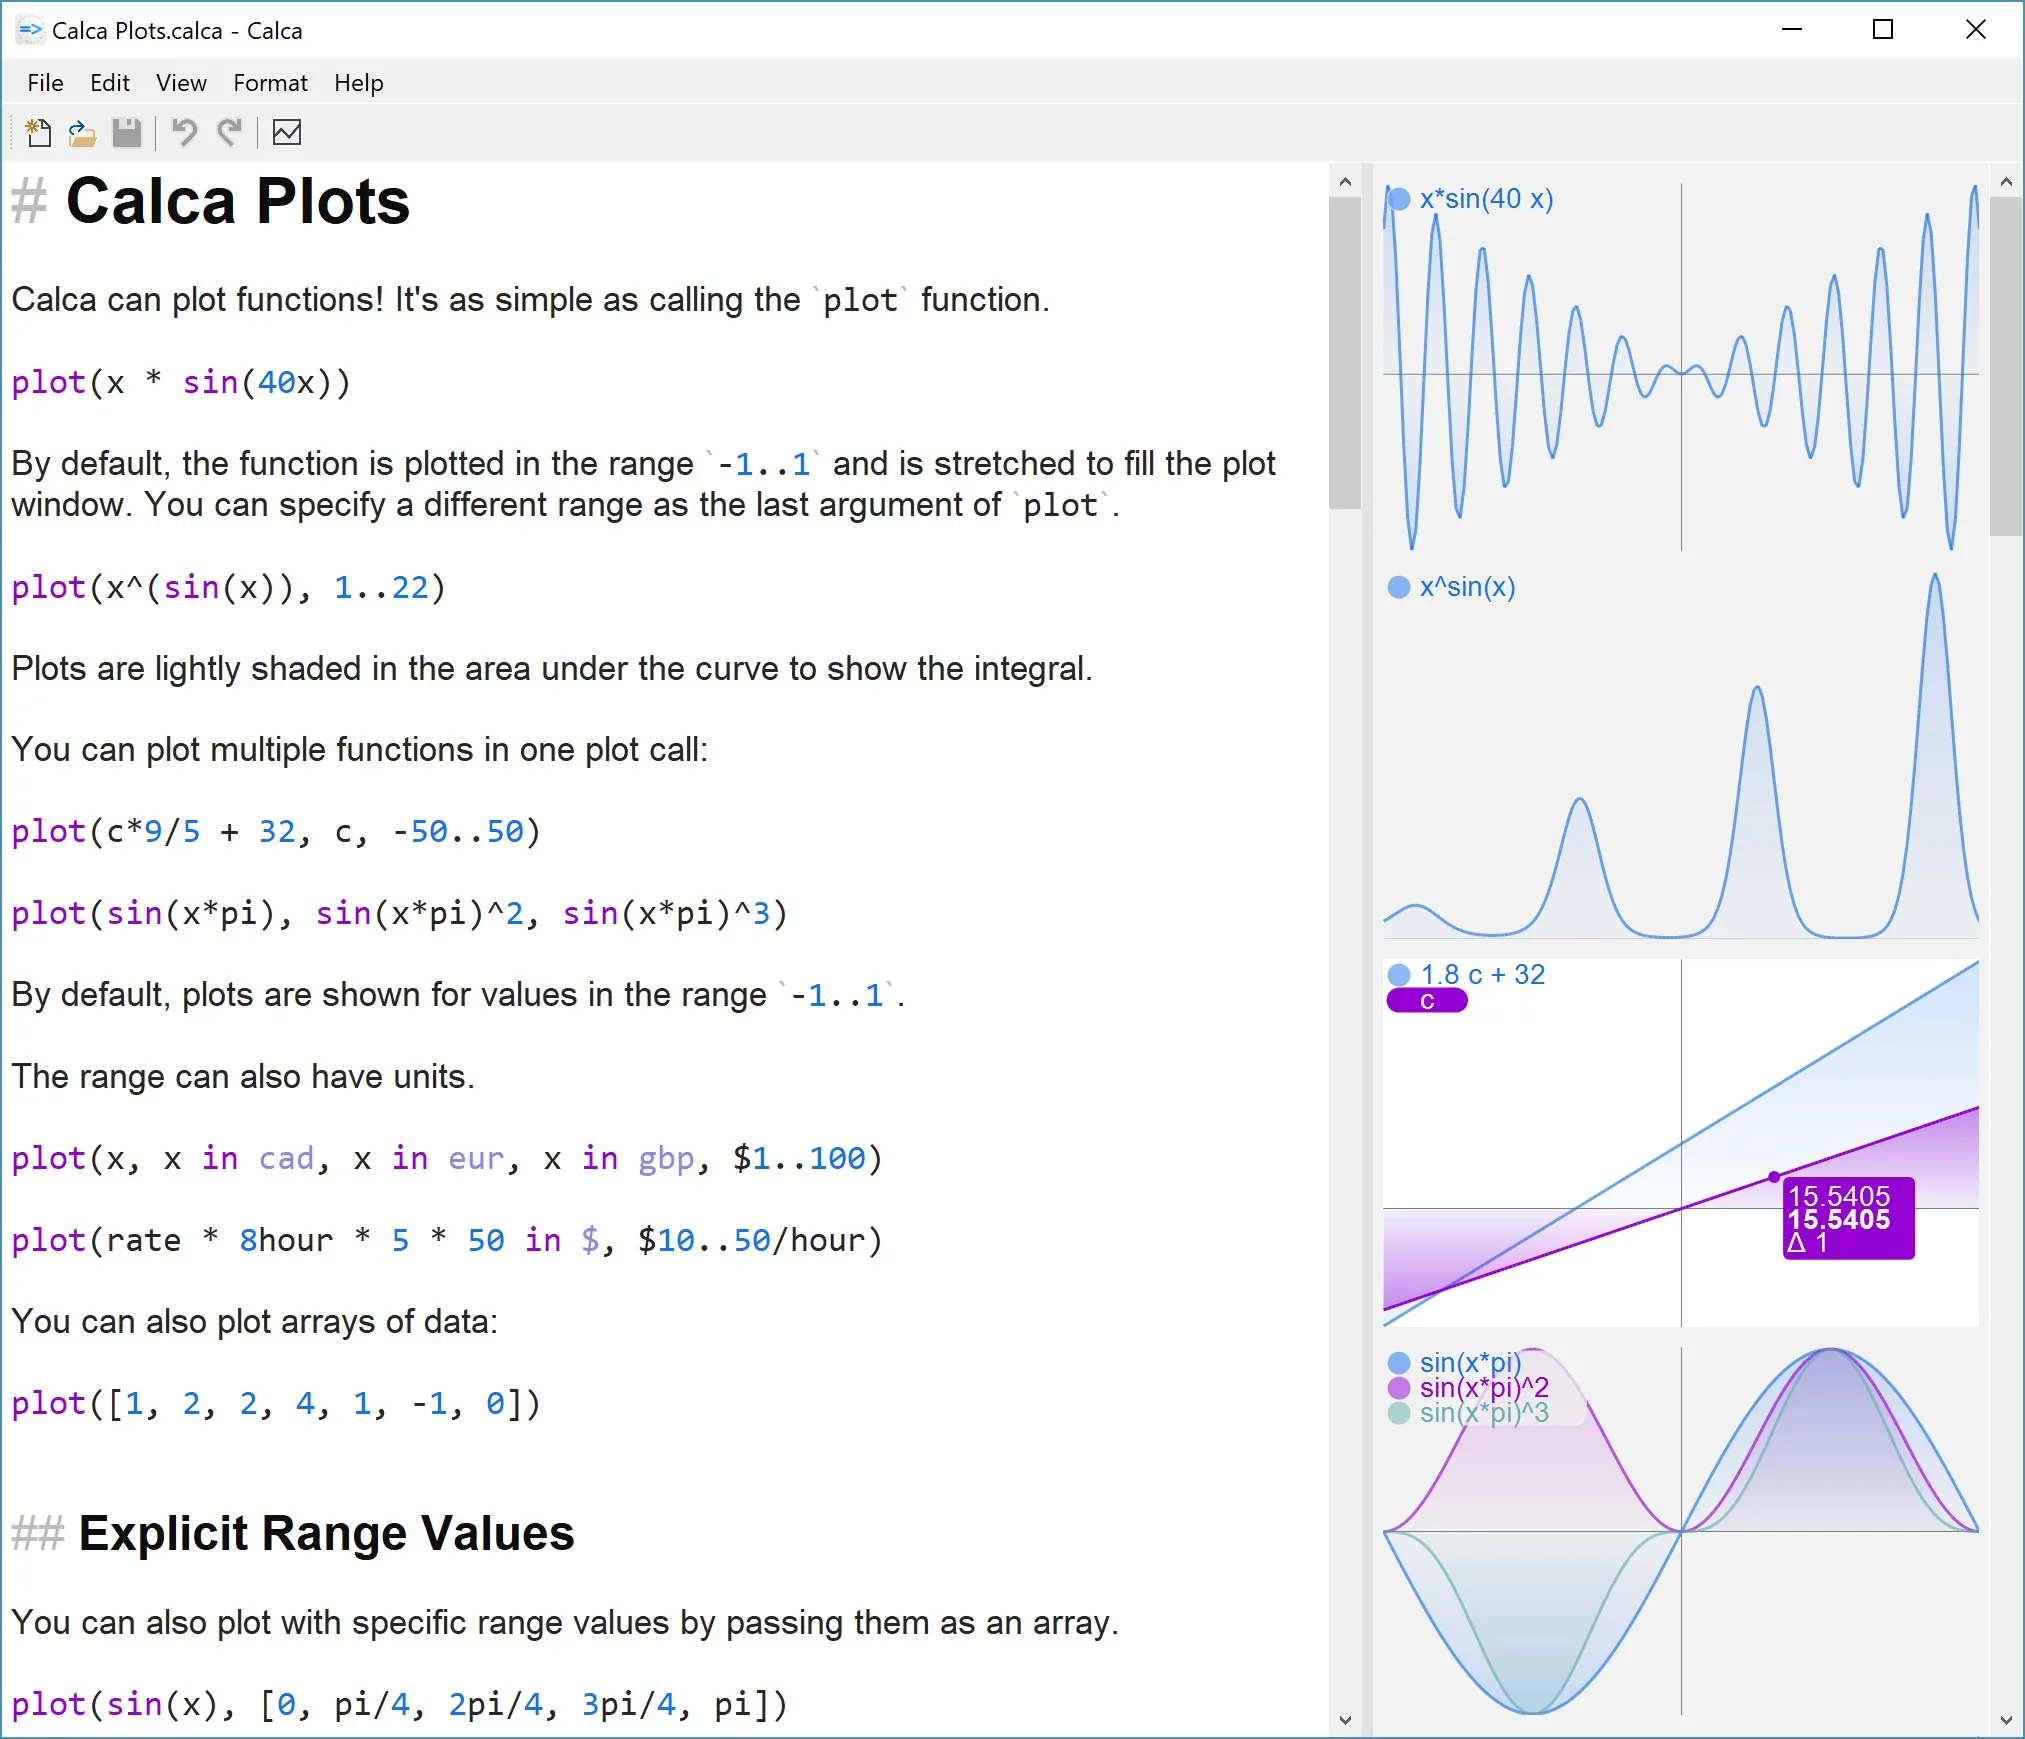Viewport: 2025px width, 1739px height.
Task: Maximize the Calca window
Action: pos(1883,30)
